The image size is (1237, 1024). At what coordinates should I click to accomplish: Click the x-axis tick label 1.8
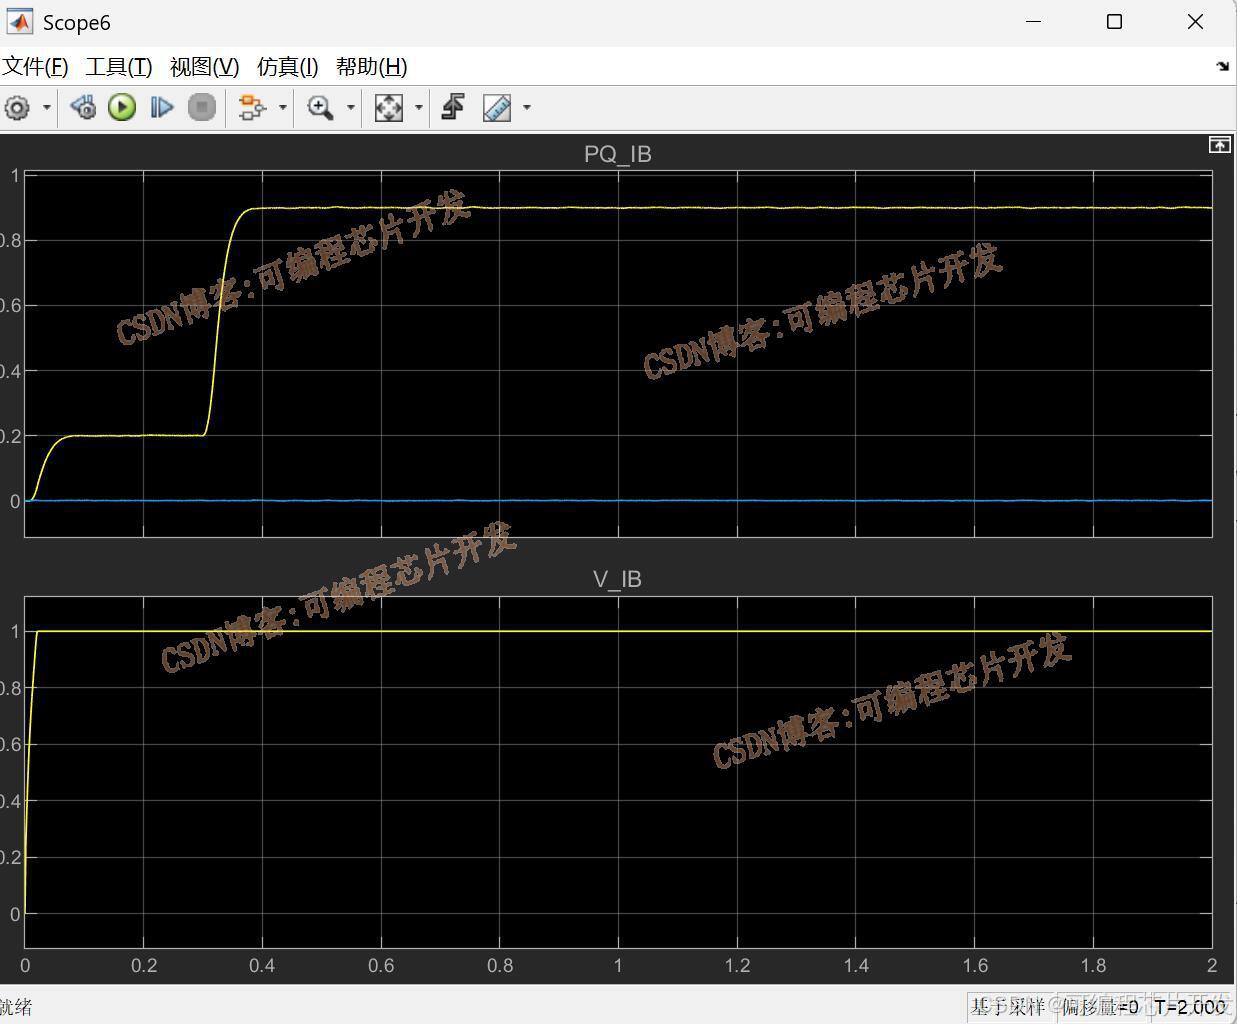click(1093, 965)
